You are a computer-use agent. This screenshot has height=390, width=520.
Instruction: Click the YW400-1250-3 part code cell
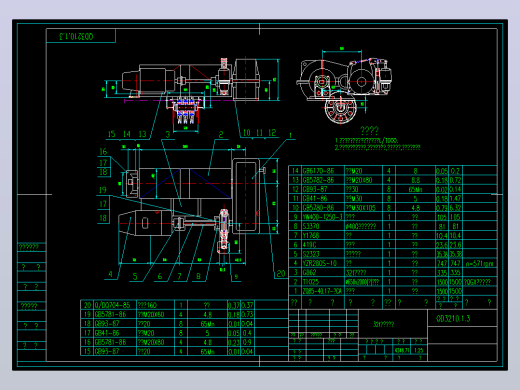322,217
